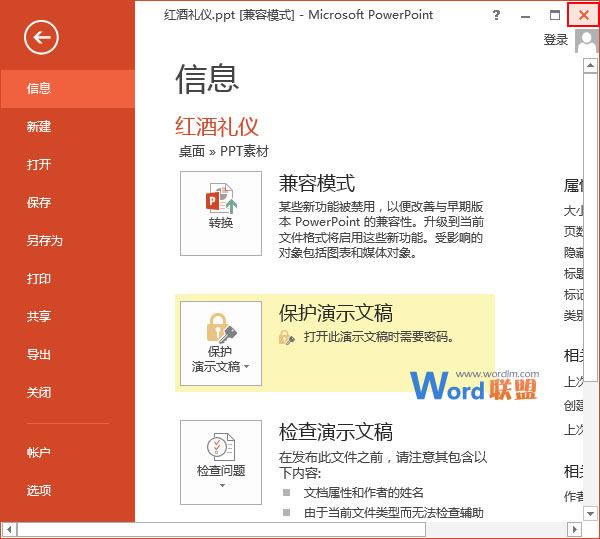Minimize the PowerPoint window
The image size is (600, 539).
(x=525, y=16)
